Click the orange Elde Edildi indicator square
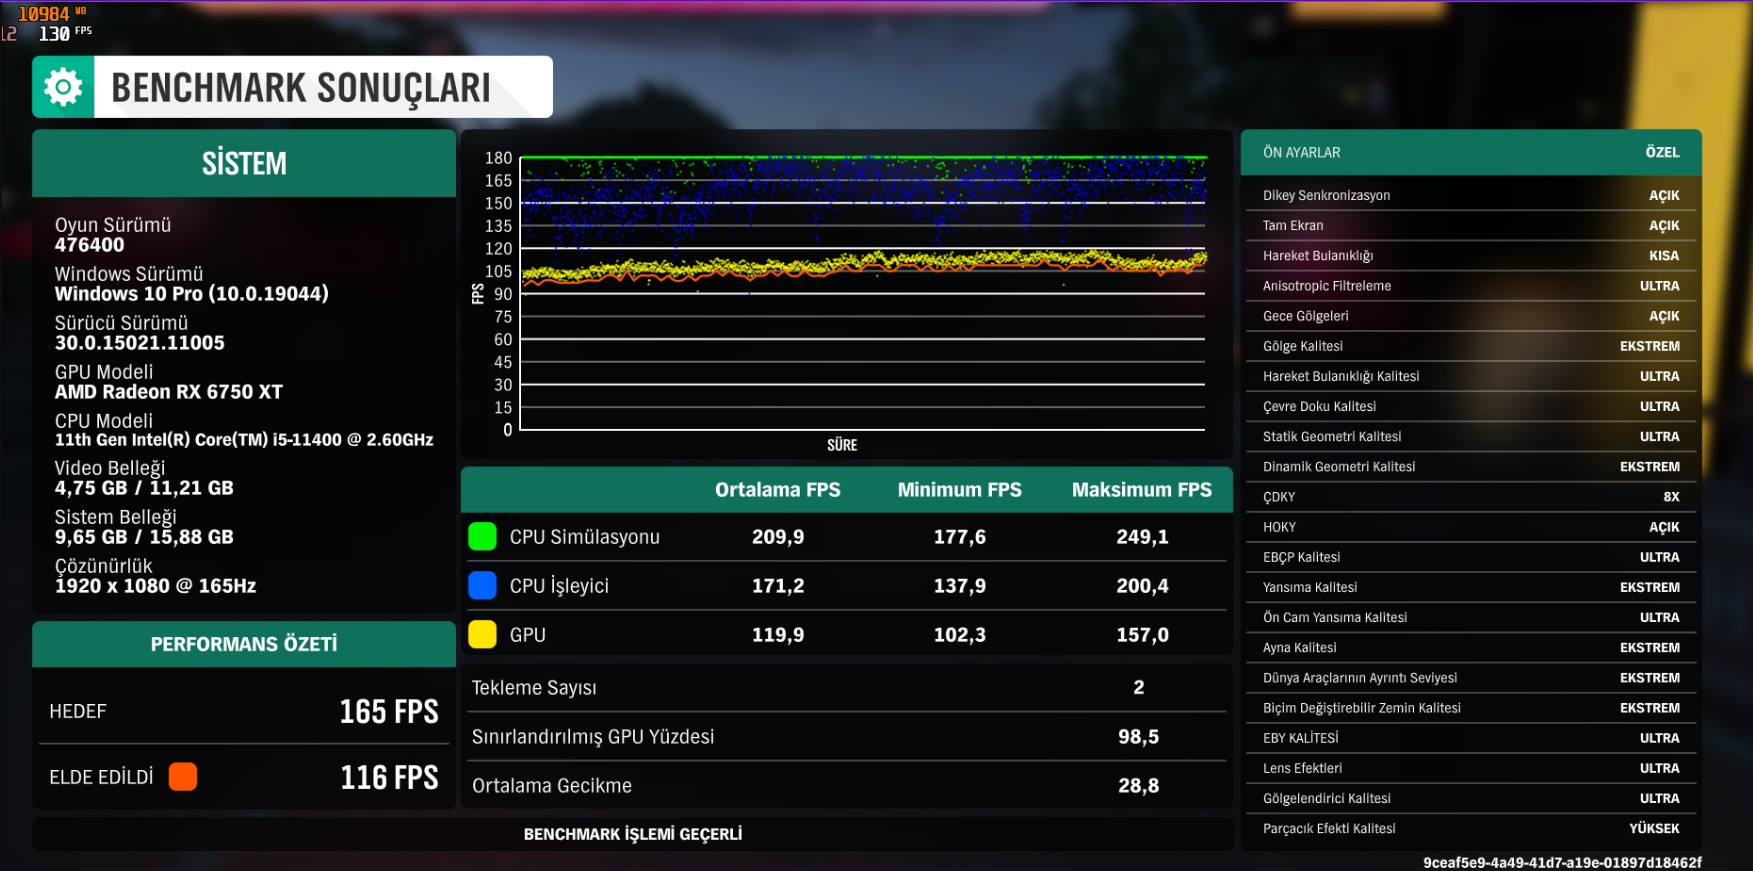The width and height of the screenshot is (1753, 871). tap(183, 777)
